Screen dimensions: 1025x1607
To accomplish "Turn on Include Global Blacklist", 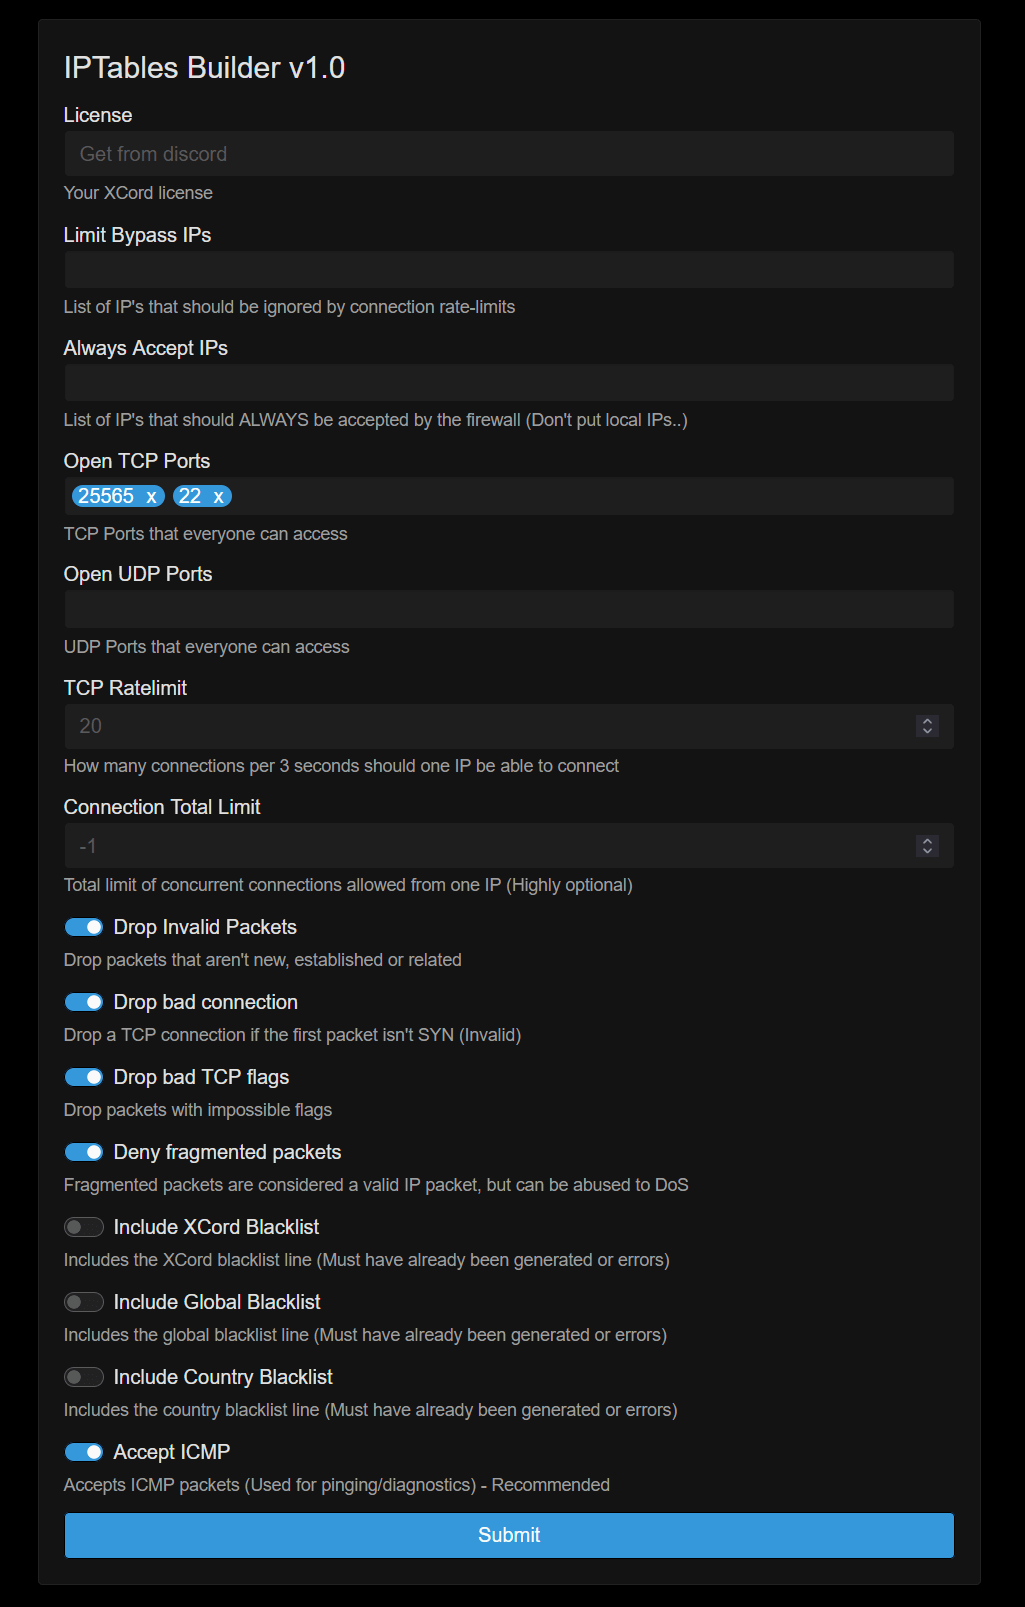I will [84, 1302].
